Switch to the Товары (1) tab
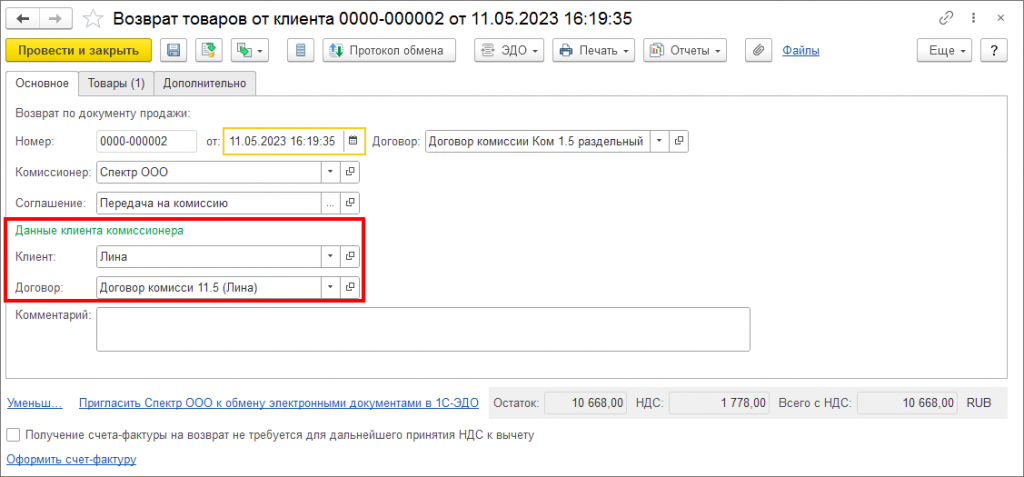The width and height of the screenshot is (1024, 477). click(x=116, y=83)
